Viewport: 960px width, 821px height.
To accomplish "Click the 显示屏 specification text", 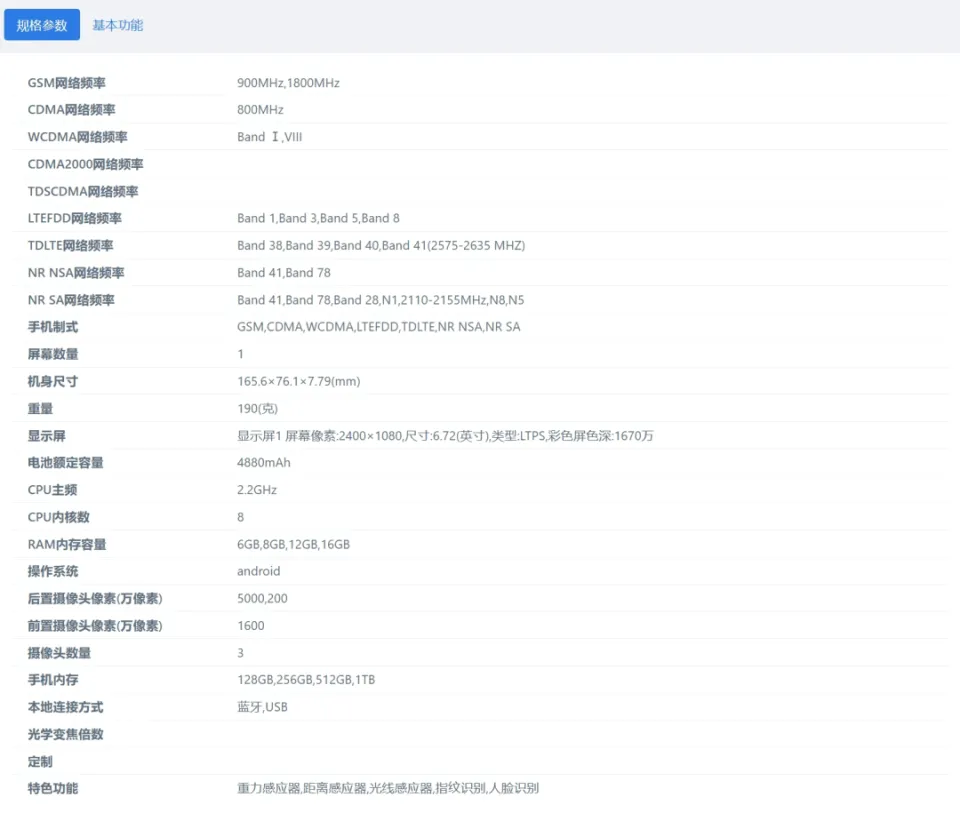I will point(445,436).
